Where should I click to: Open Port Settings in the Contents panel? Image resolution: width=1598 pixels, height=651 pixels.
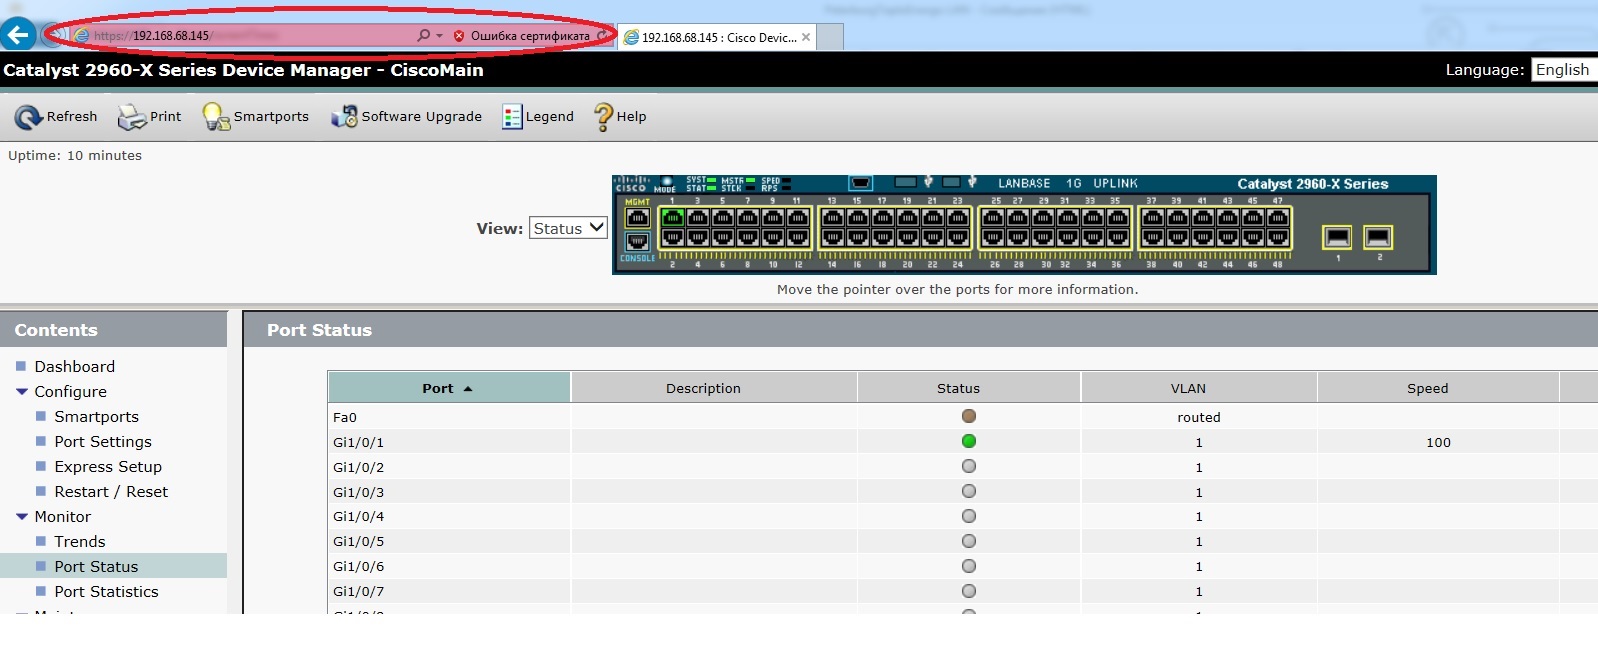point(103,442)
